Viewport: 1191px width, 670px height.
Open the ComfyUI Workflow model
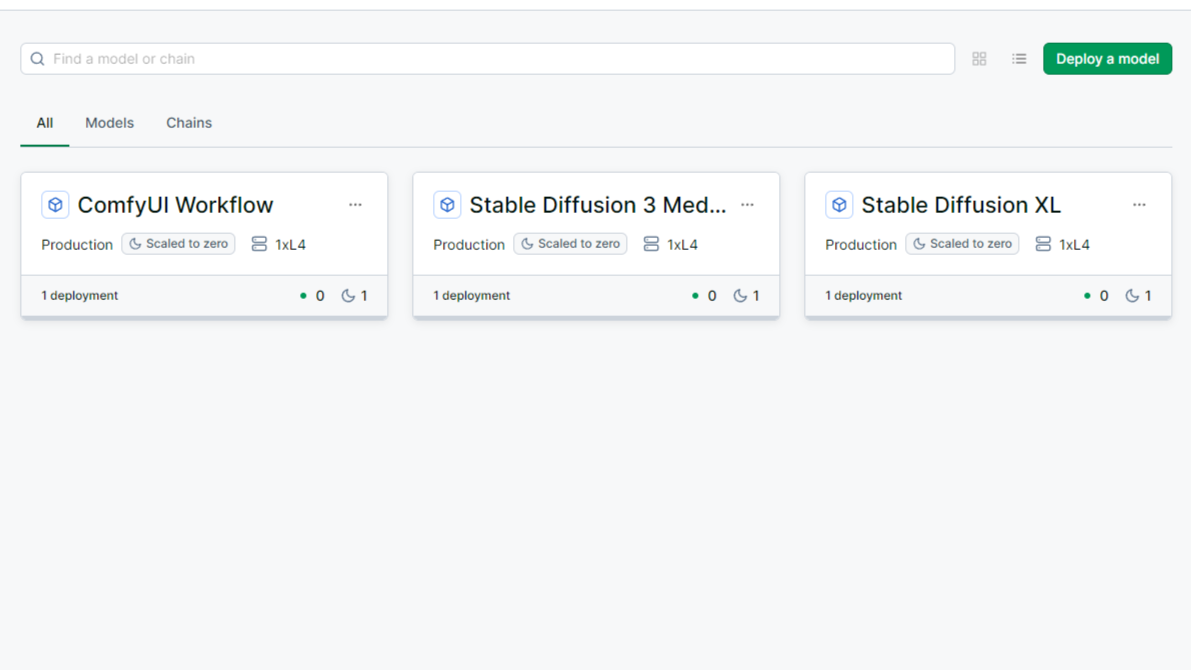(x=175, y=204)
